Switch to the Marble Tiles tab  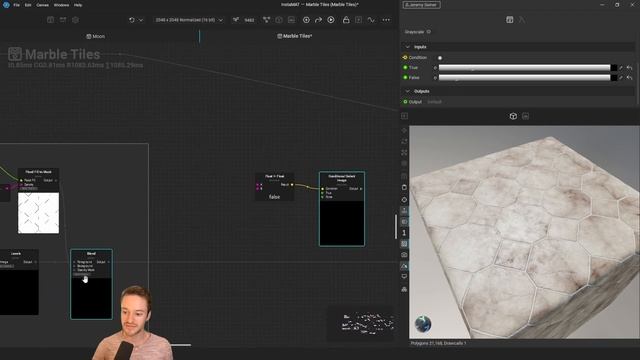point(295,36)
